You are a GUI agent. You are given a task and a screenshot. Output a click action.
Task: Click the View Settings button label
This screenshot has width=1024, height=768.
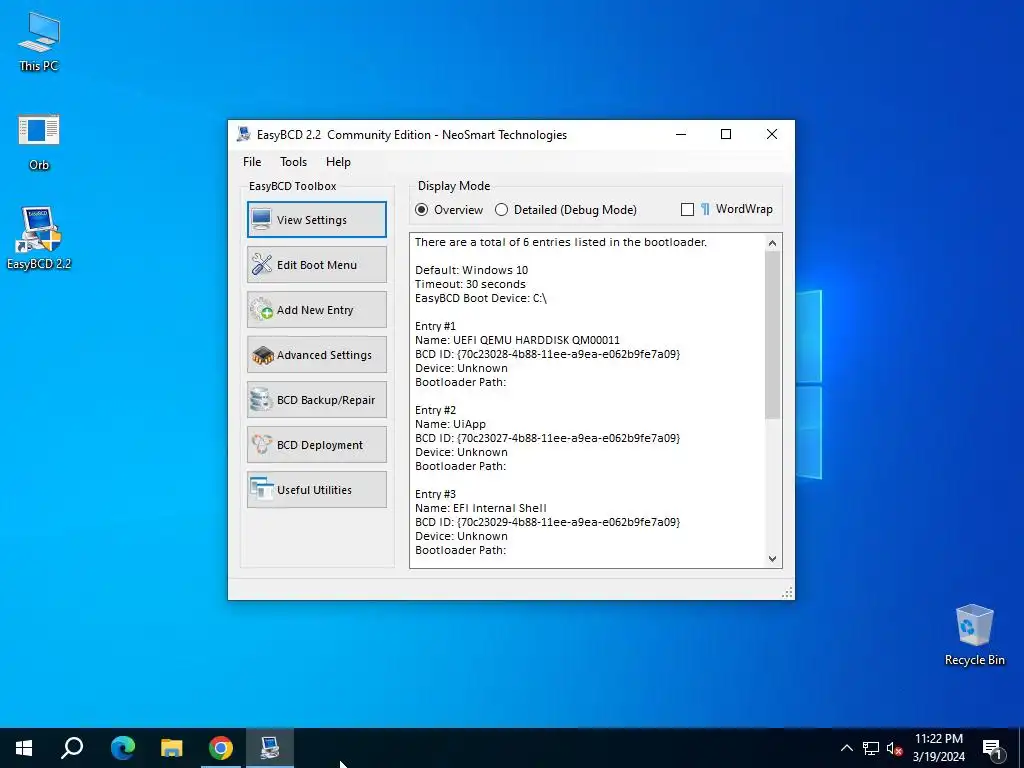tap(312, 220)
